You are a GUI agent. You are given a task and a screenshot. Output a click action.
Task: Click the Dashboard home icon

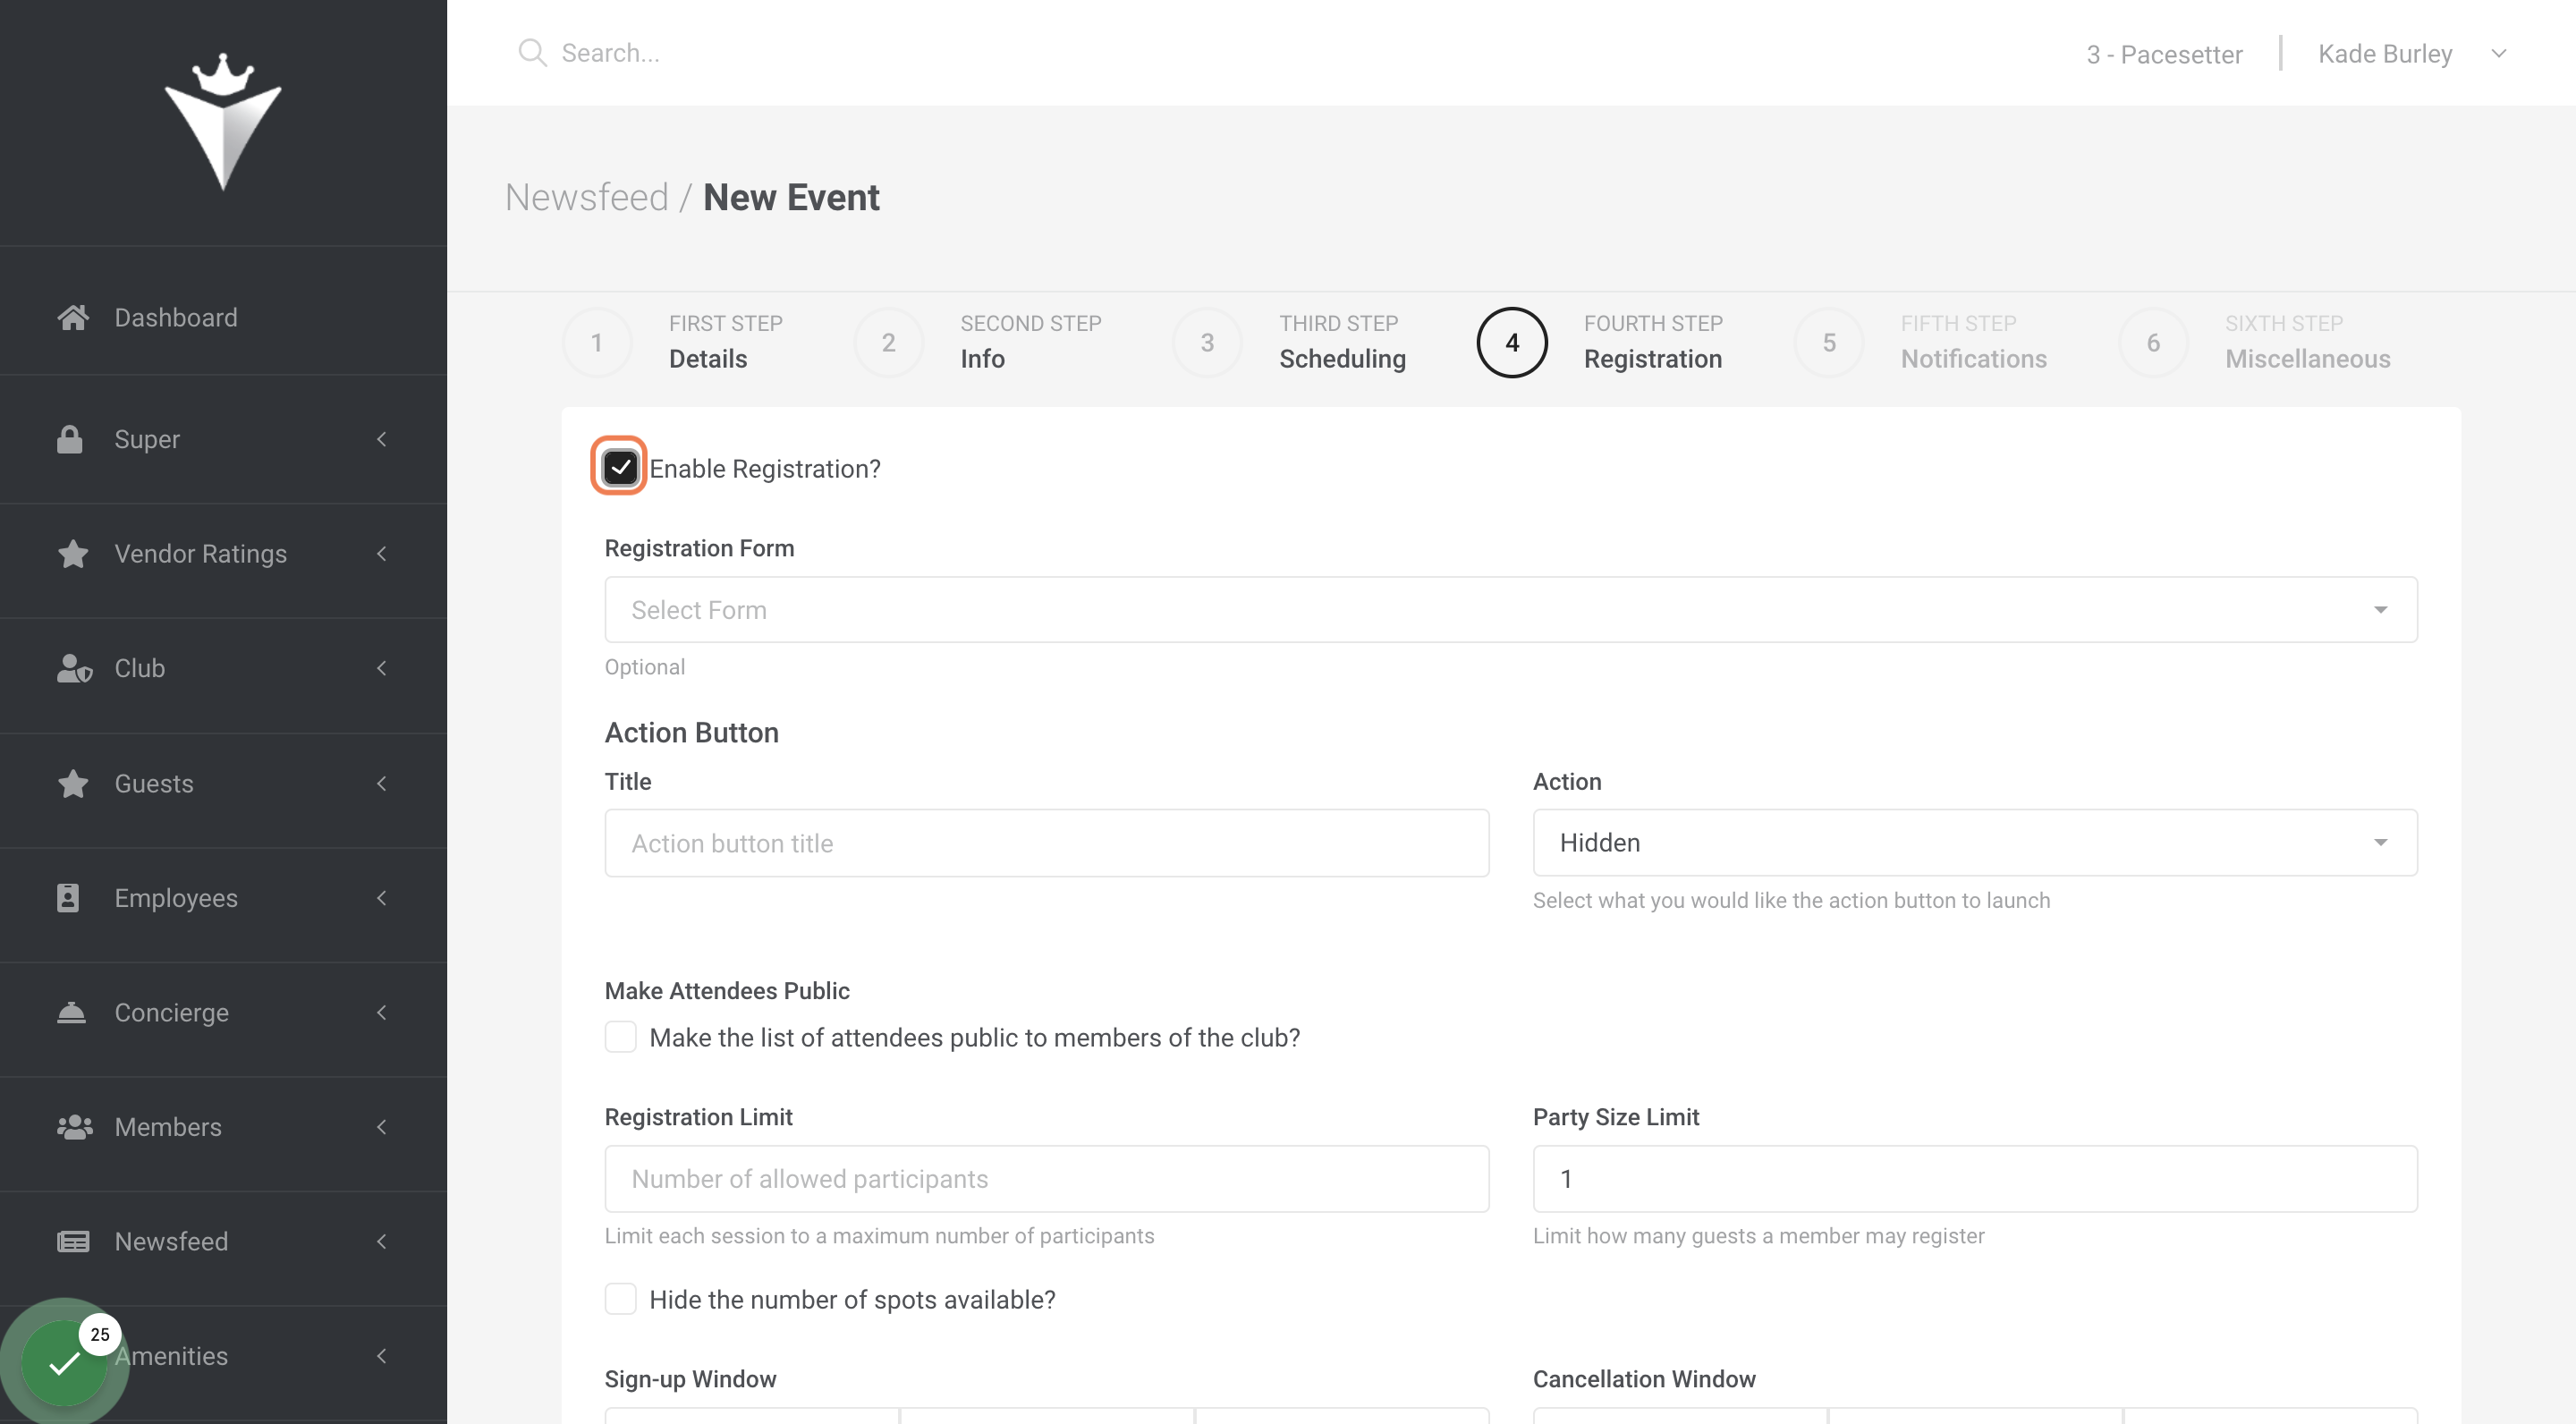point(72,317)
